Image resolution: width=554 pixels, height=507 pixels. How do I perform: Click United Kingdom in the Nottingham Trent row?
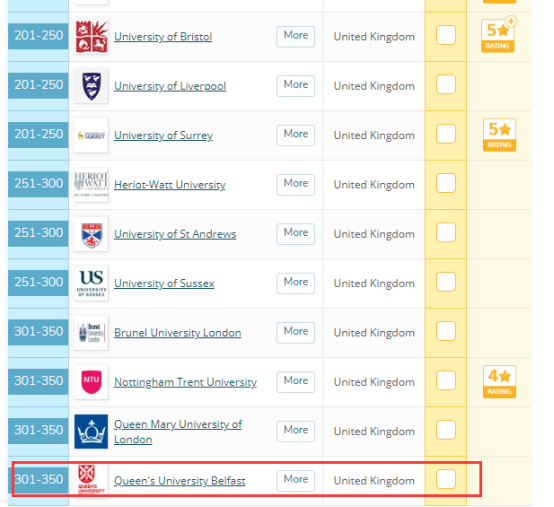click(374, 382)
